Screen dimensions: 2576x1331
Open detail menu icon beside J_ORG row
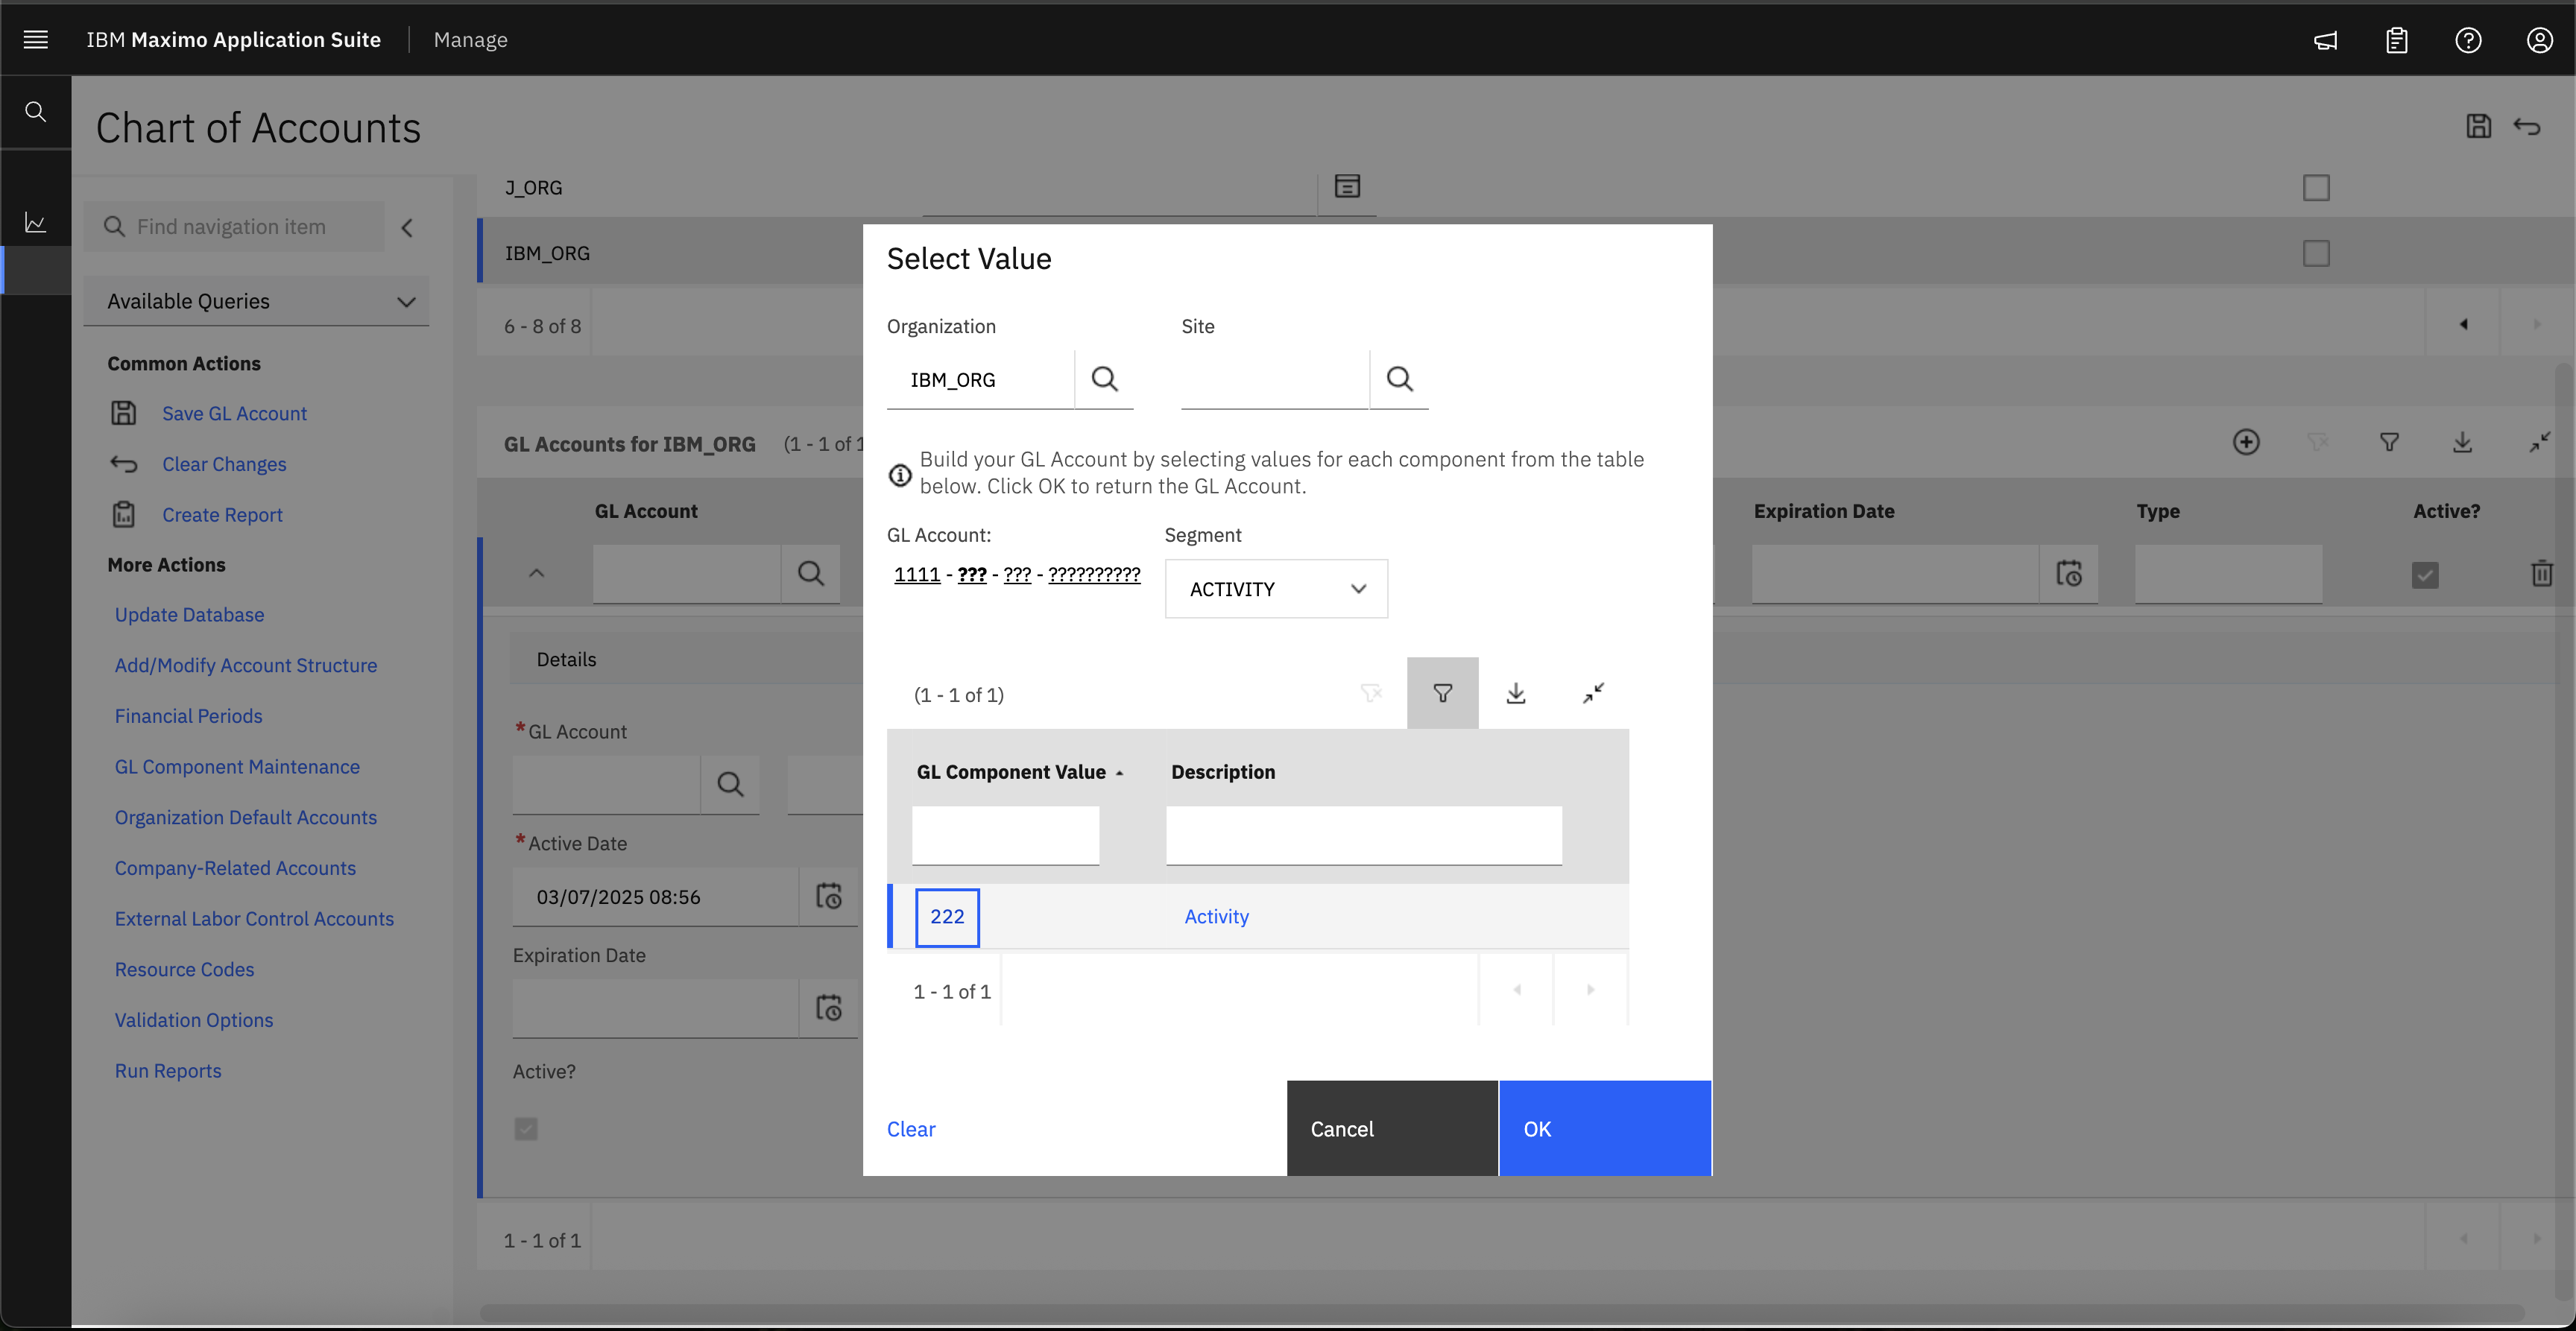[x=1347, y=186]
